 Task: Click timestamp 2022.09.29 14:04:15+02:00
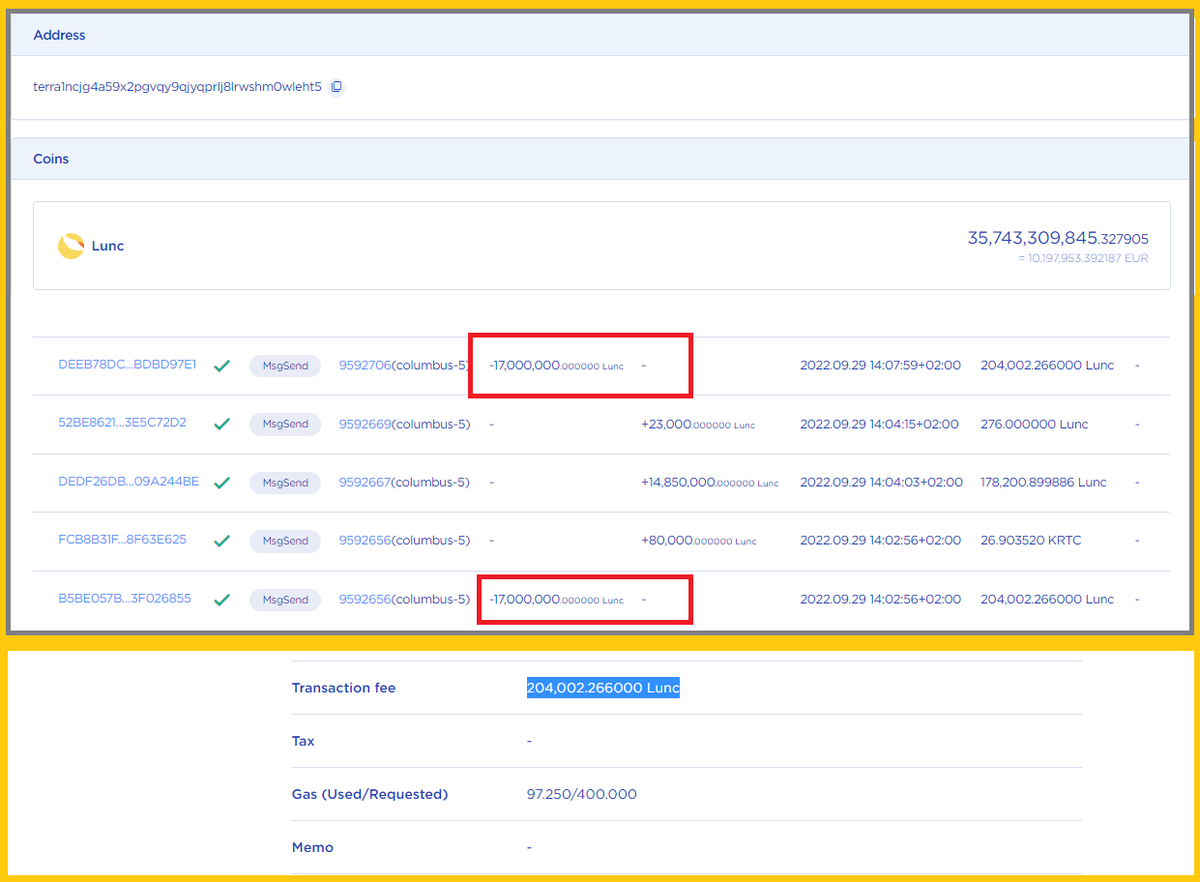point(879,424)
